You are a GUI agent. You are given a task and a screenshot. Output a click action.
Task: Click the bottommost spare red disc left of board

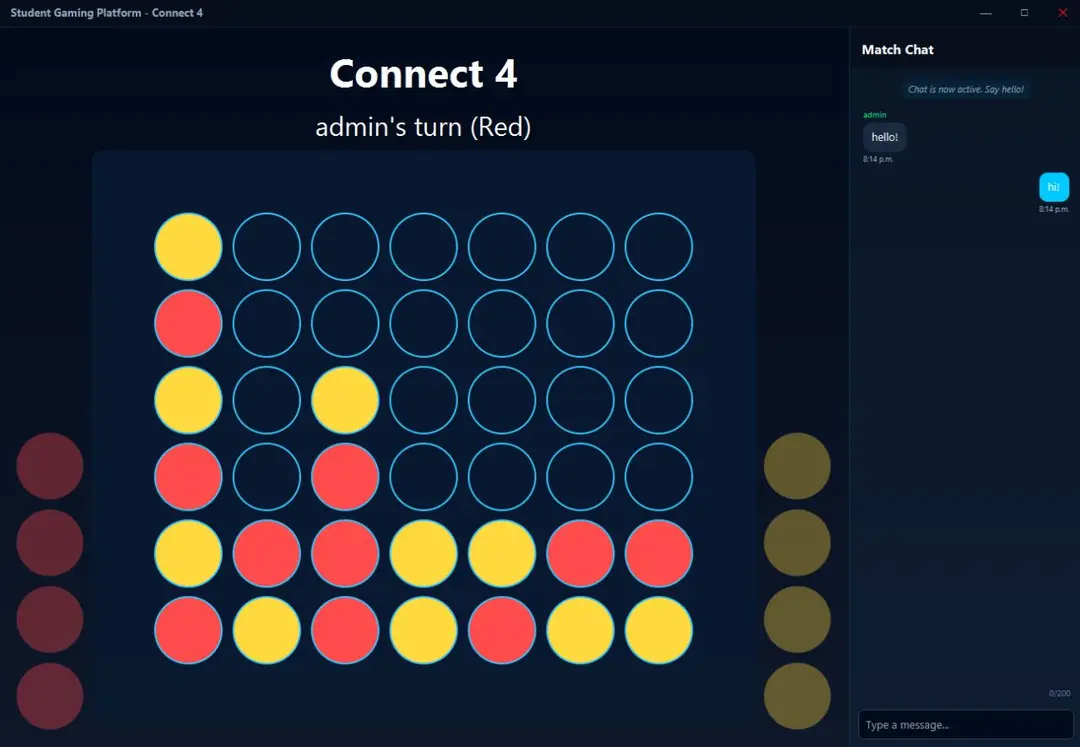point(50,696)
